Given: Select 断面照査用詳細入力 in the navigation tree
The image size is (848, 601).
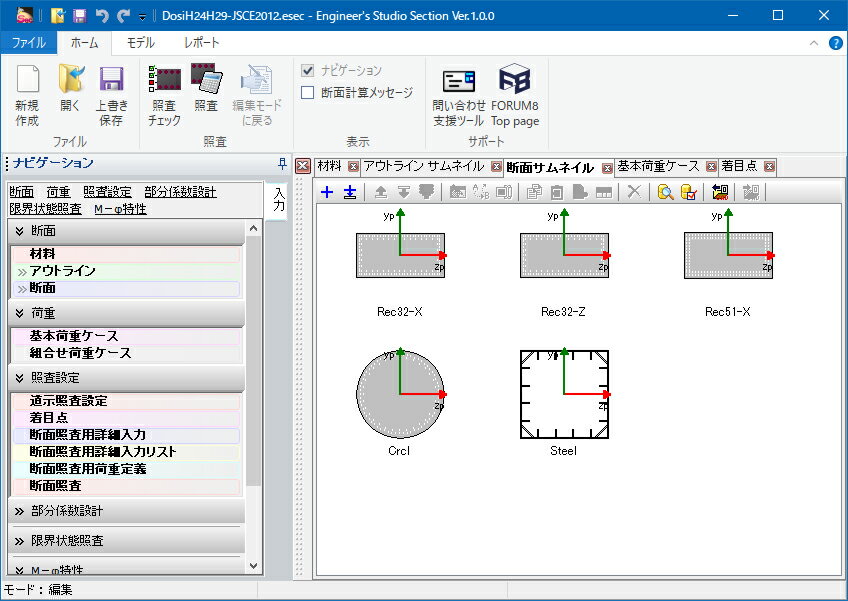Looking at the screenshot, I should [x=88, y=435].
